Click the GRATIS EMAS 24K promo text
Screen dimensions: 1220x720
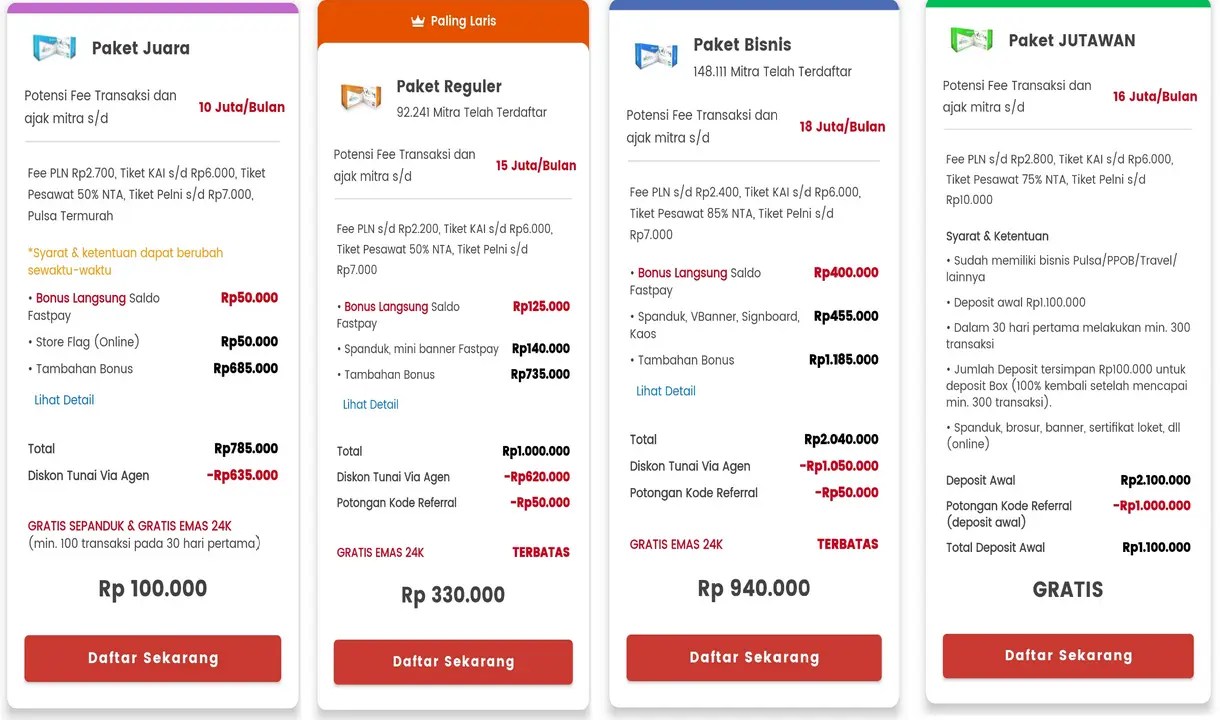pos(380,551)
